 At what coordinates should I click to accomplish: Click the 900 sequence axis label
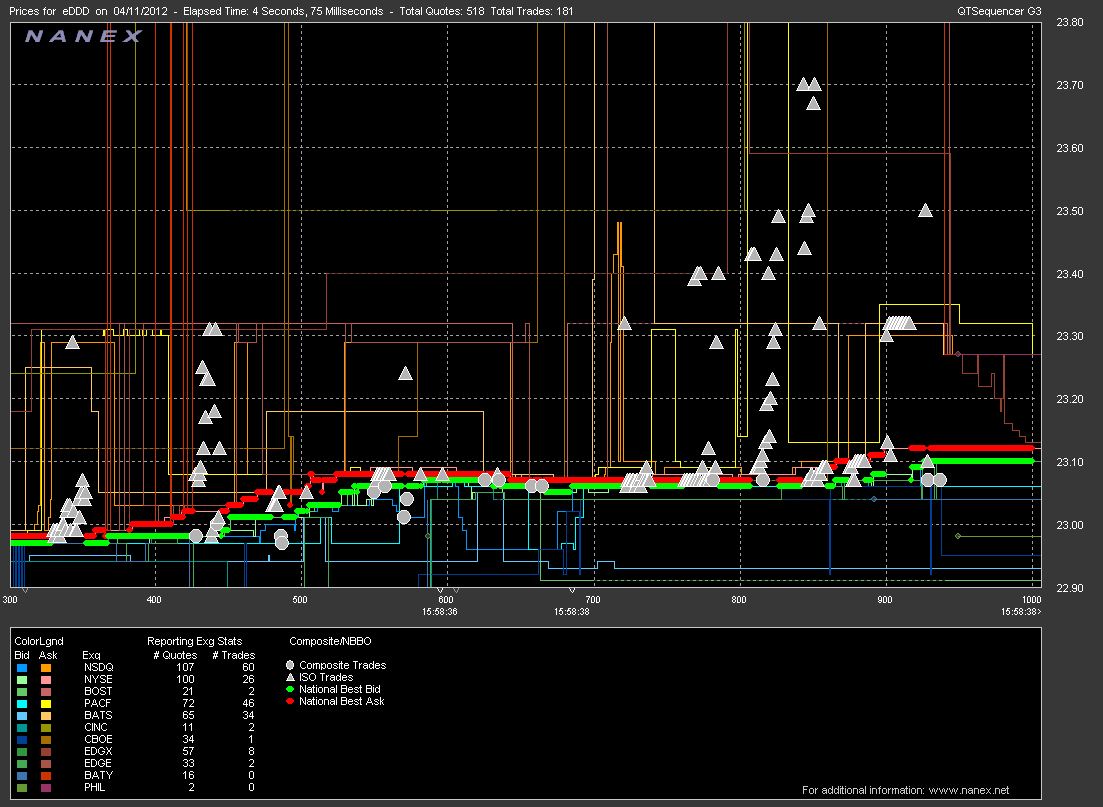pos(884,599)
